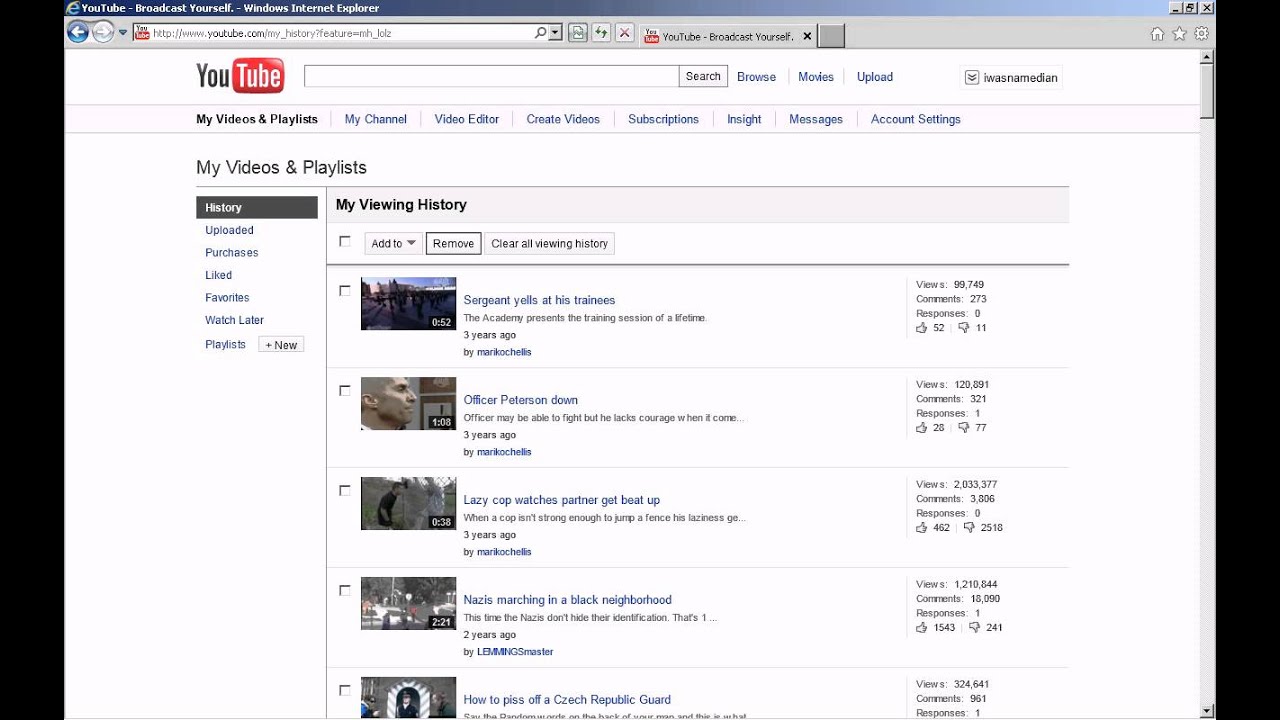The height and width of the screenshot is (720, 1280).
Task: Select the YouTube - Broadcast Yourself tab
Action: coord(727,36)
